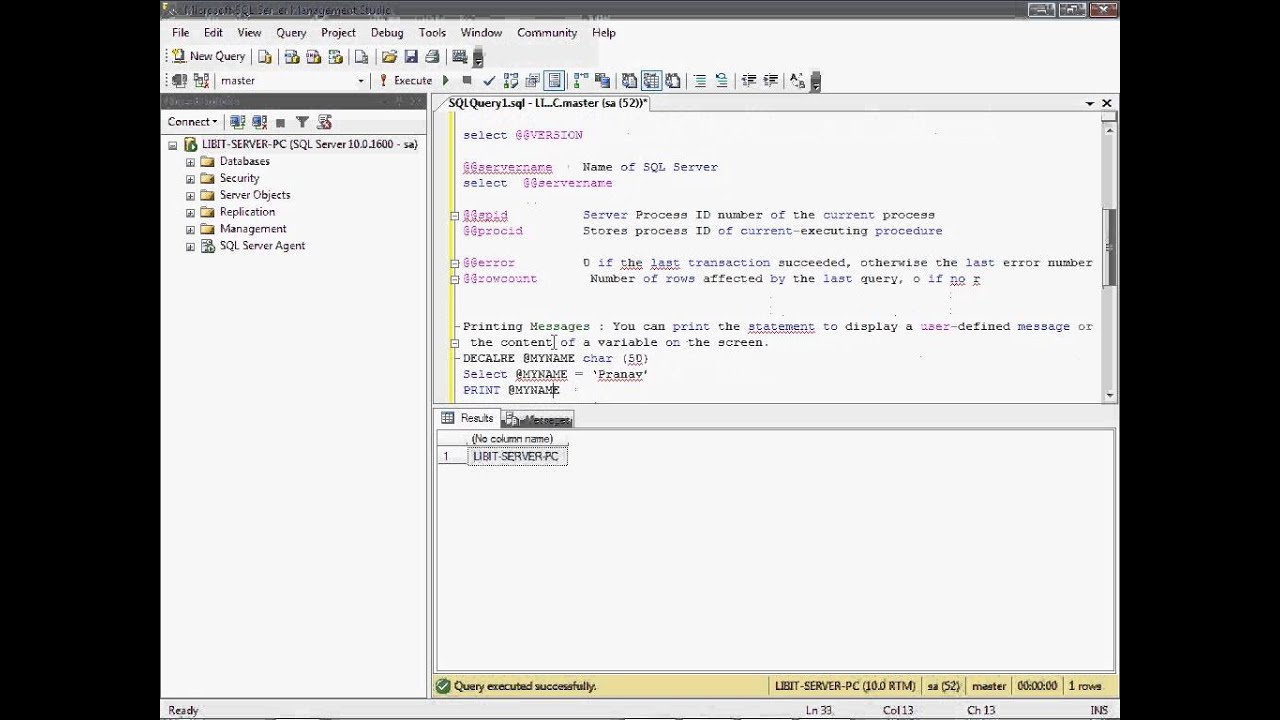1280x720 pixels.
Task: Execute the query
Action: tap(405, 81)
